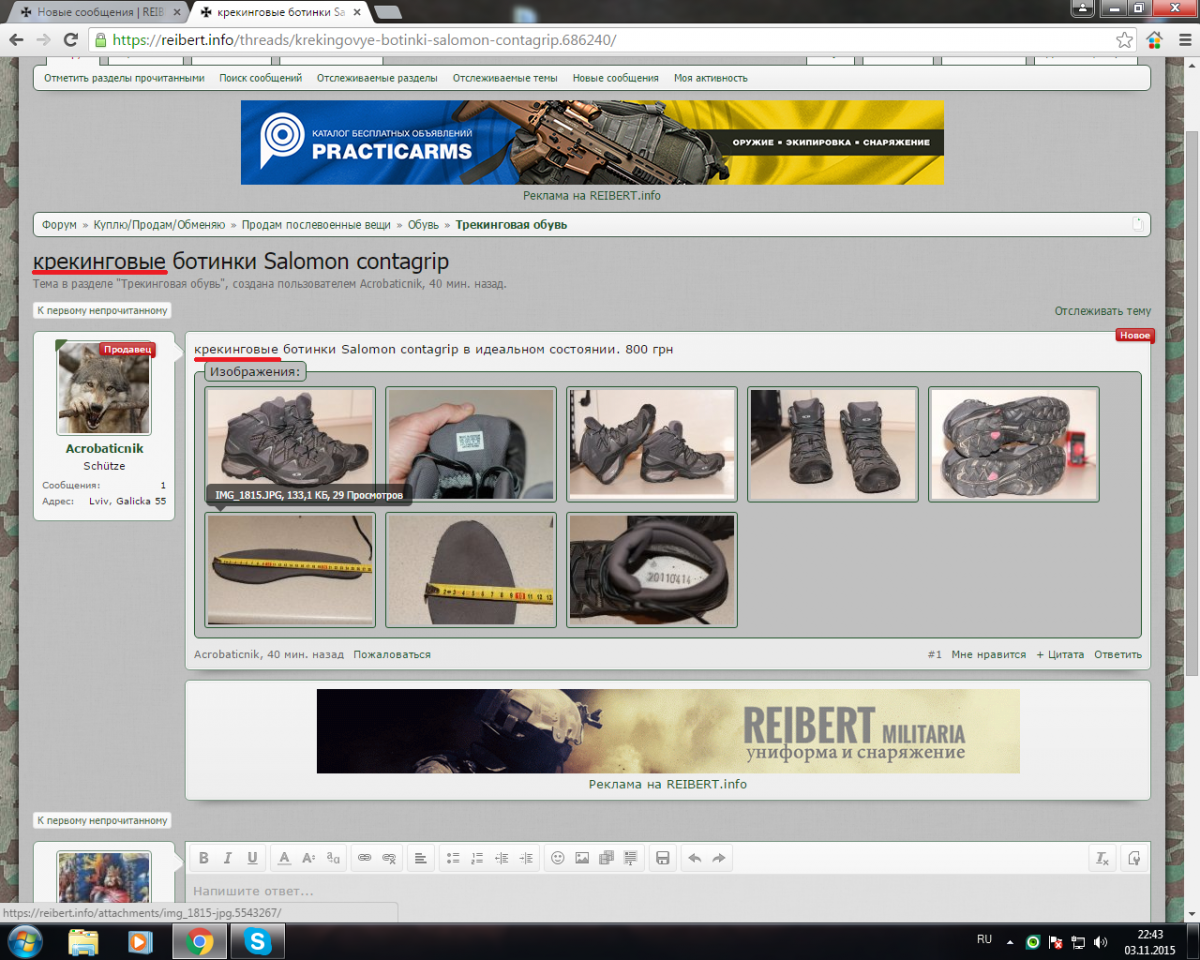Bookmark this page with the star icon

coord(1125,40)
